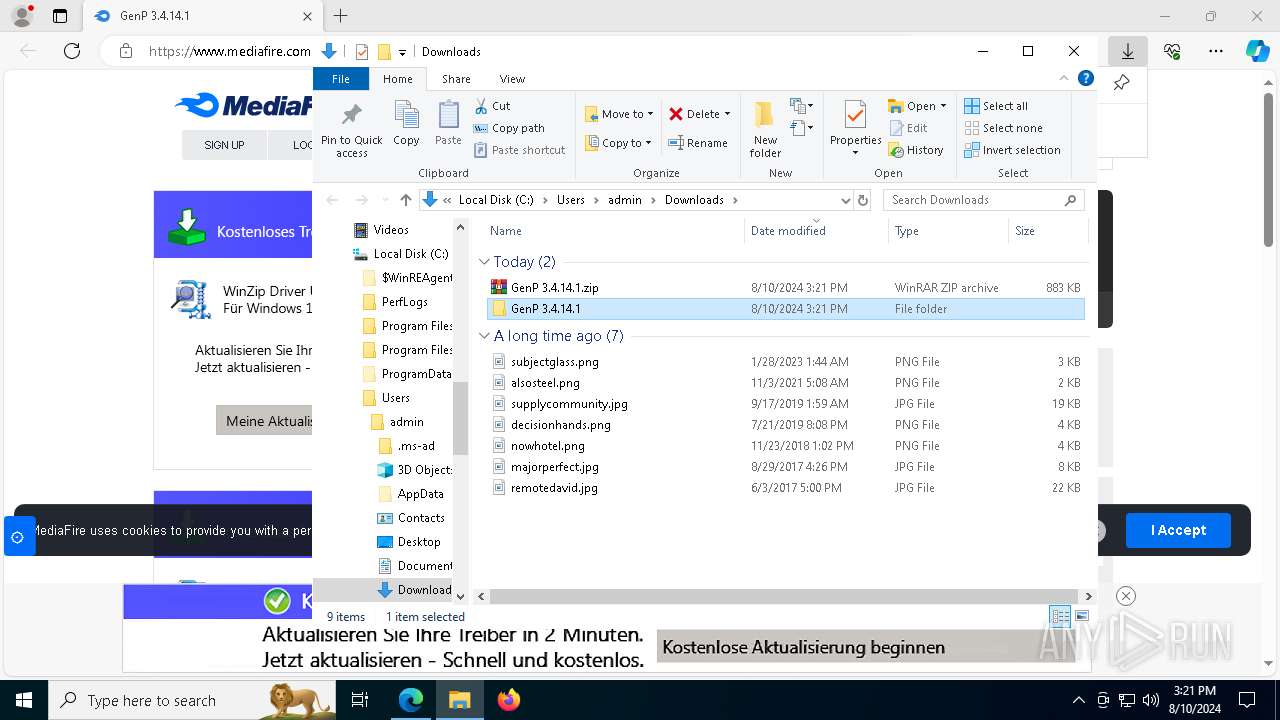Open Edge Copilot sidebar icon
The height and width of the screenshot is (720, 1280).
coord(1257,51)
